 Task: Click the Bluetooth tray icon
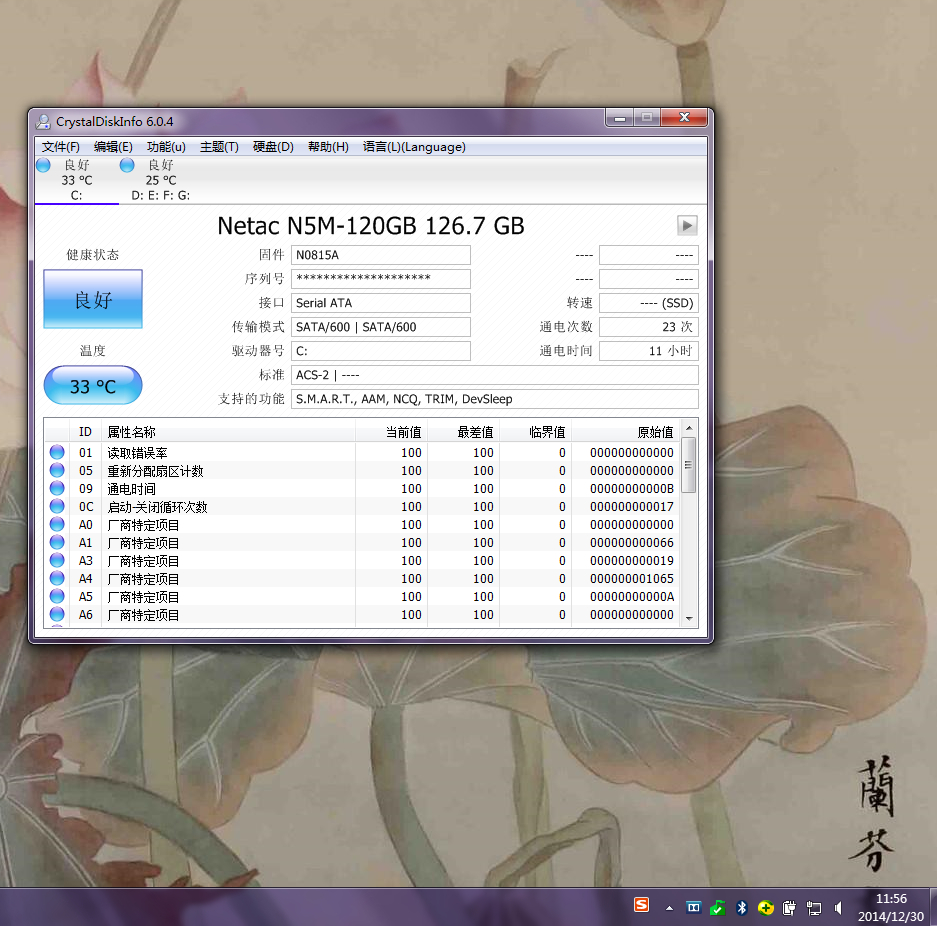tap(742, 908)
